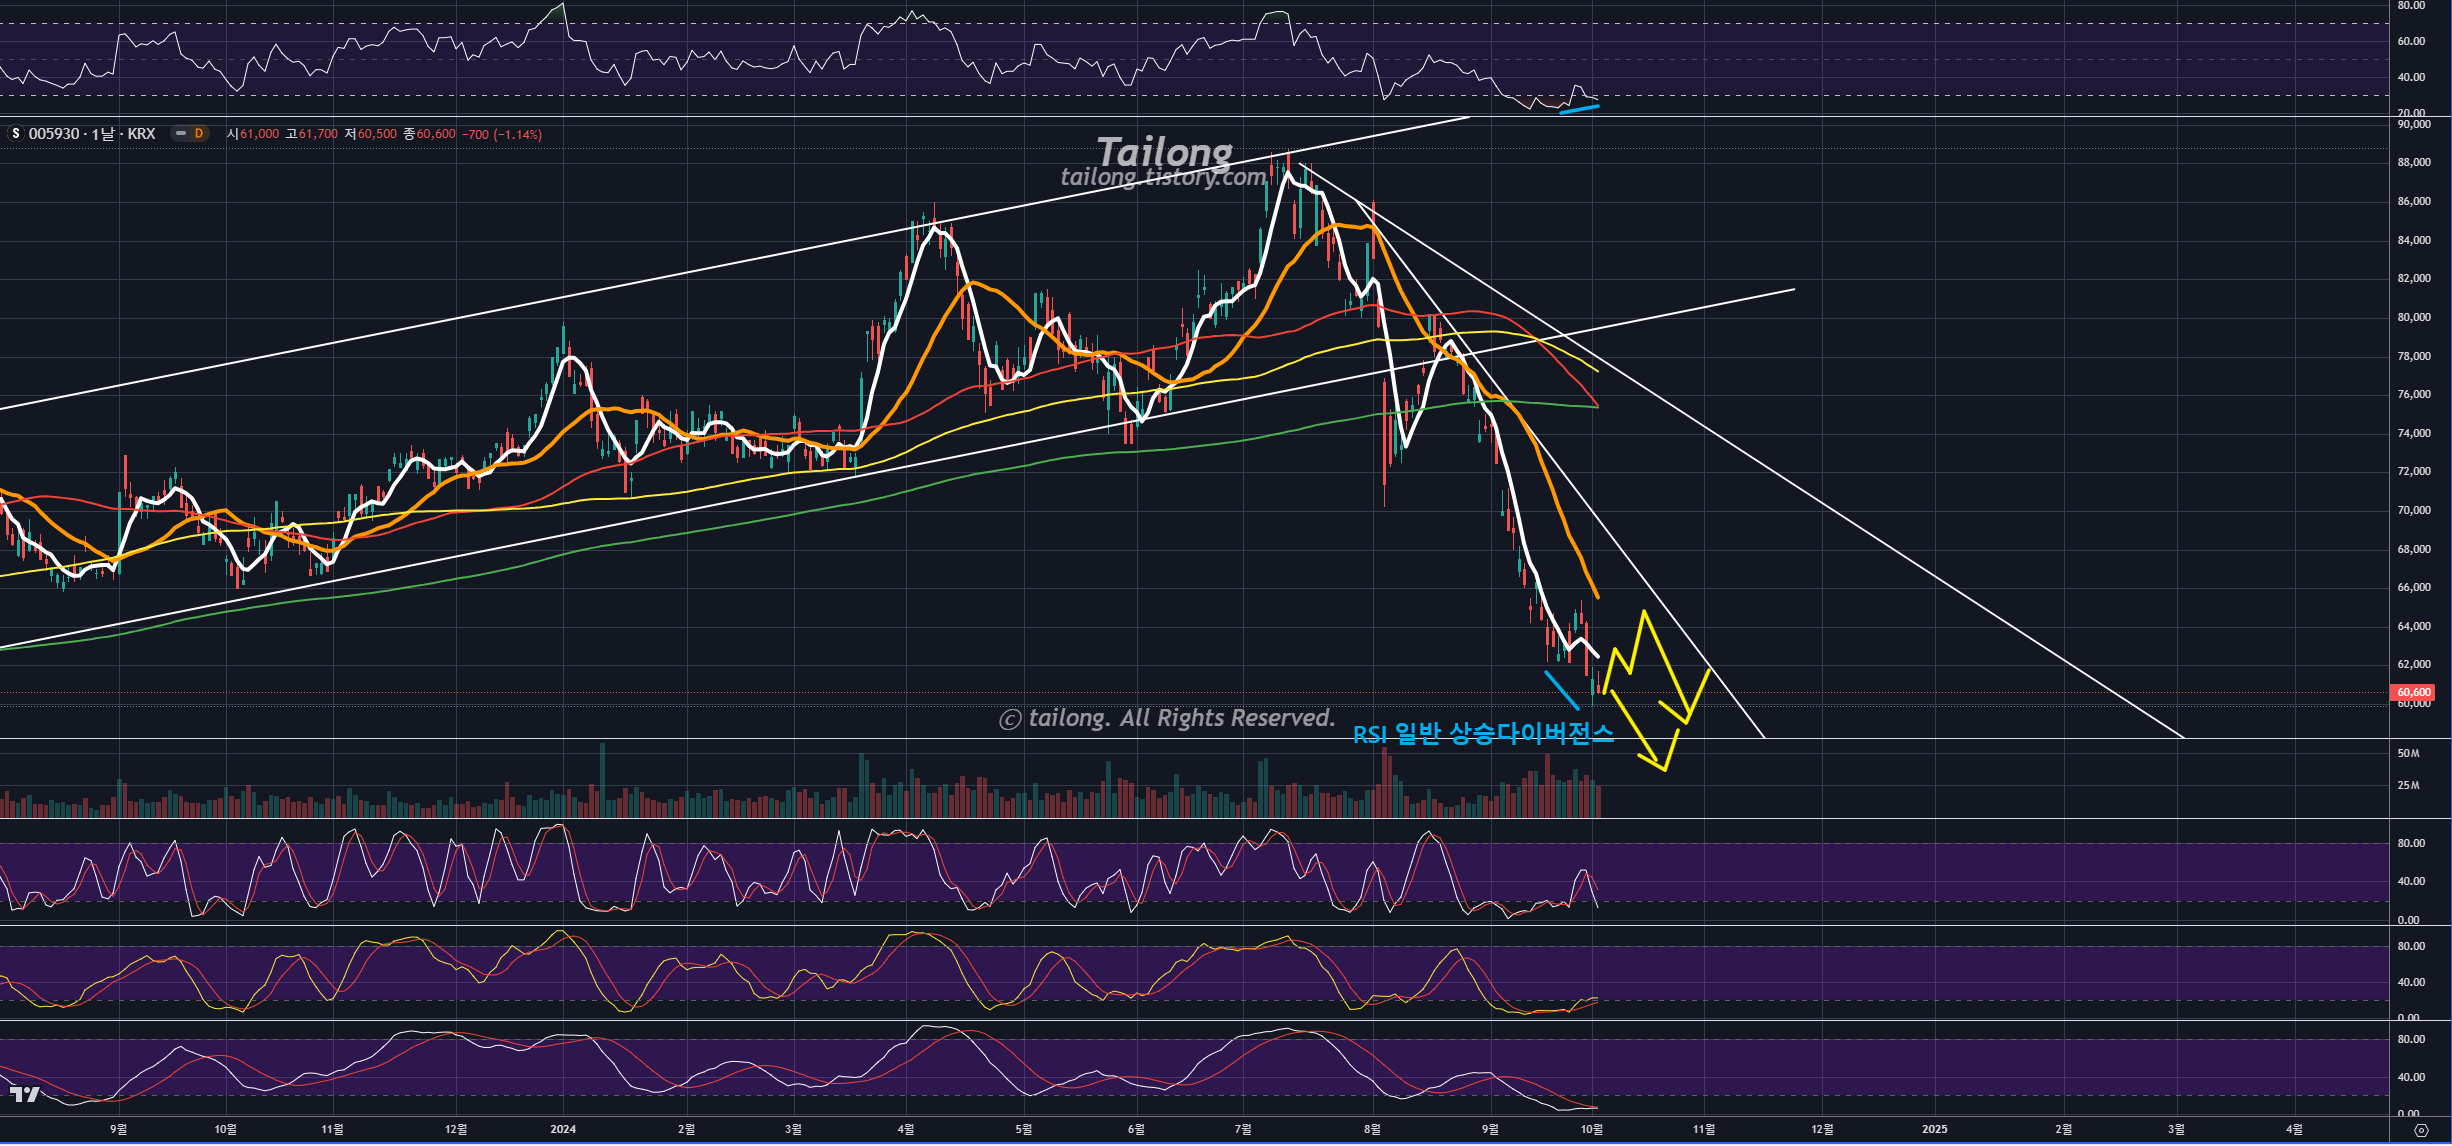Viewport: 2452px width, 1146px height.
Task: Click the KRX exchange label
Action: pos(141,134)
